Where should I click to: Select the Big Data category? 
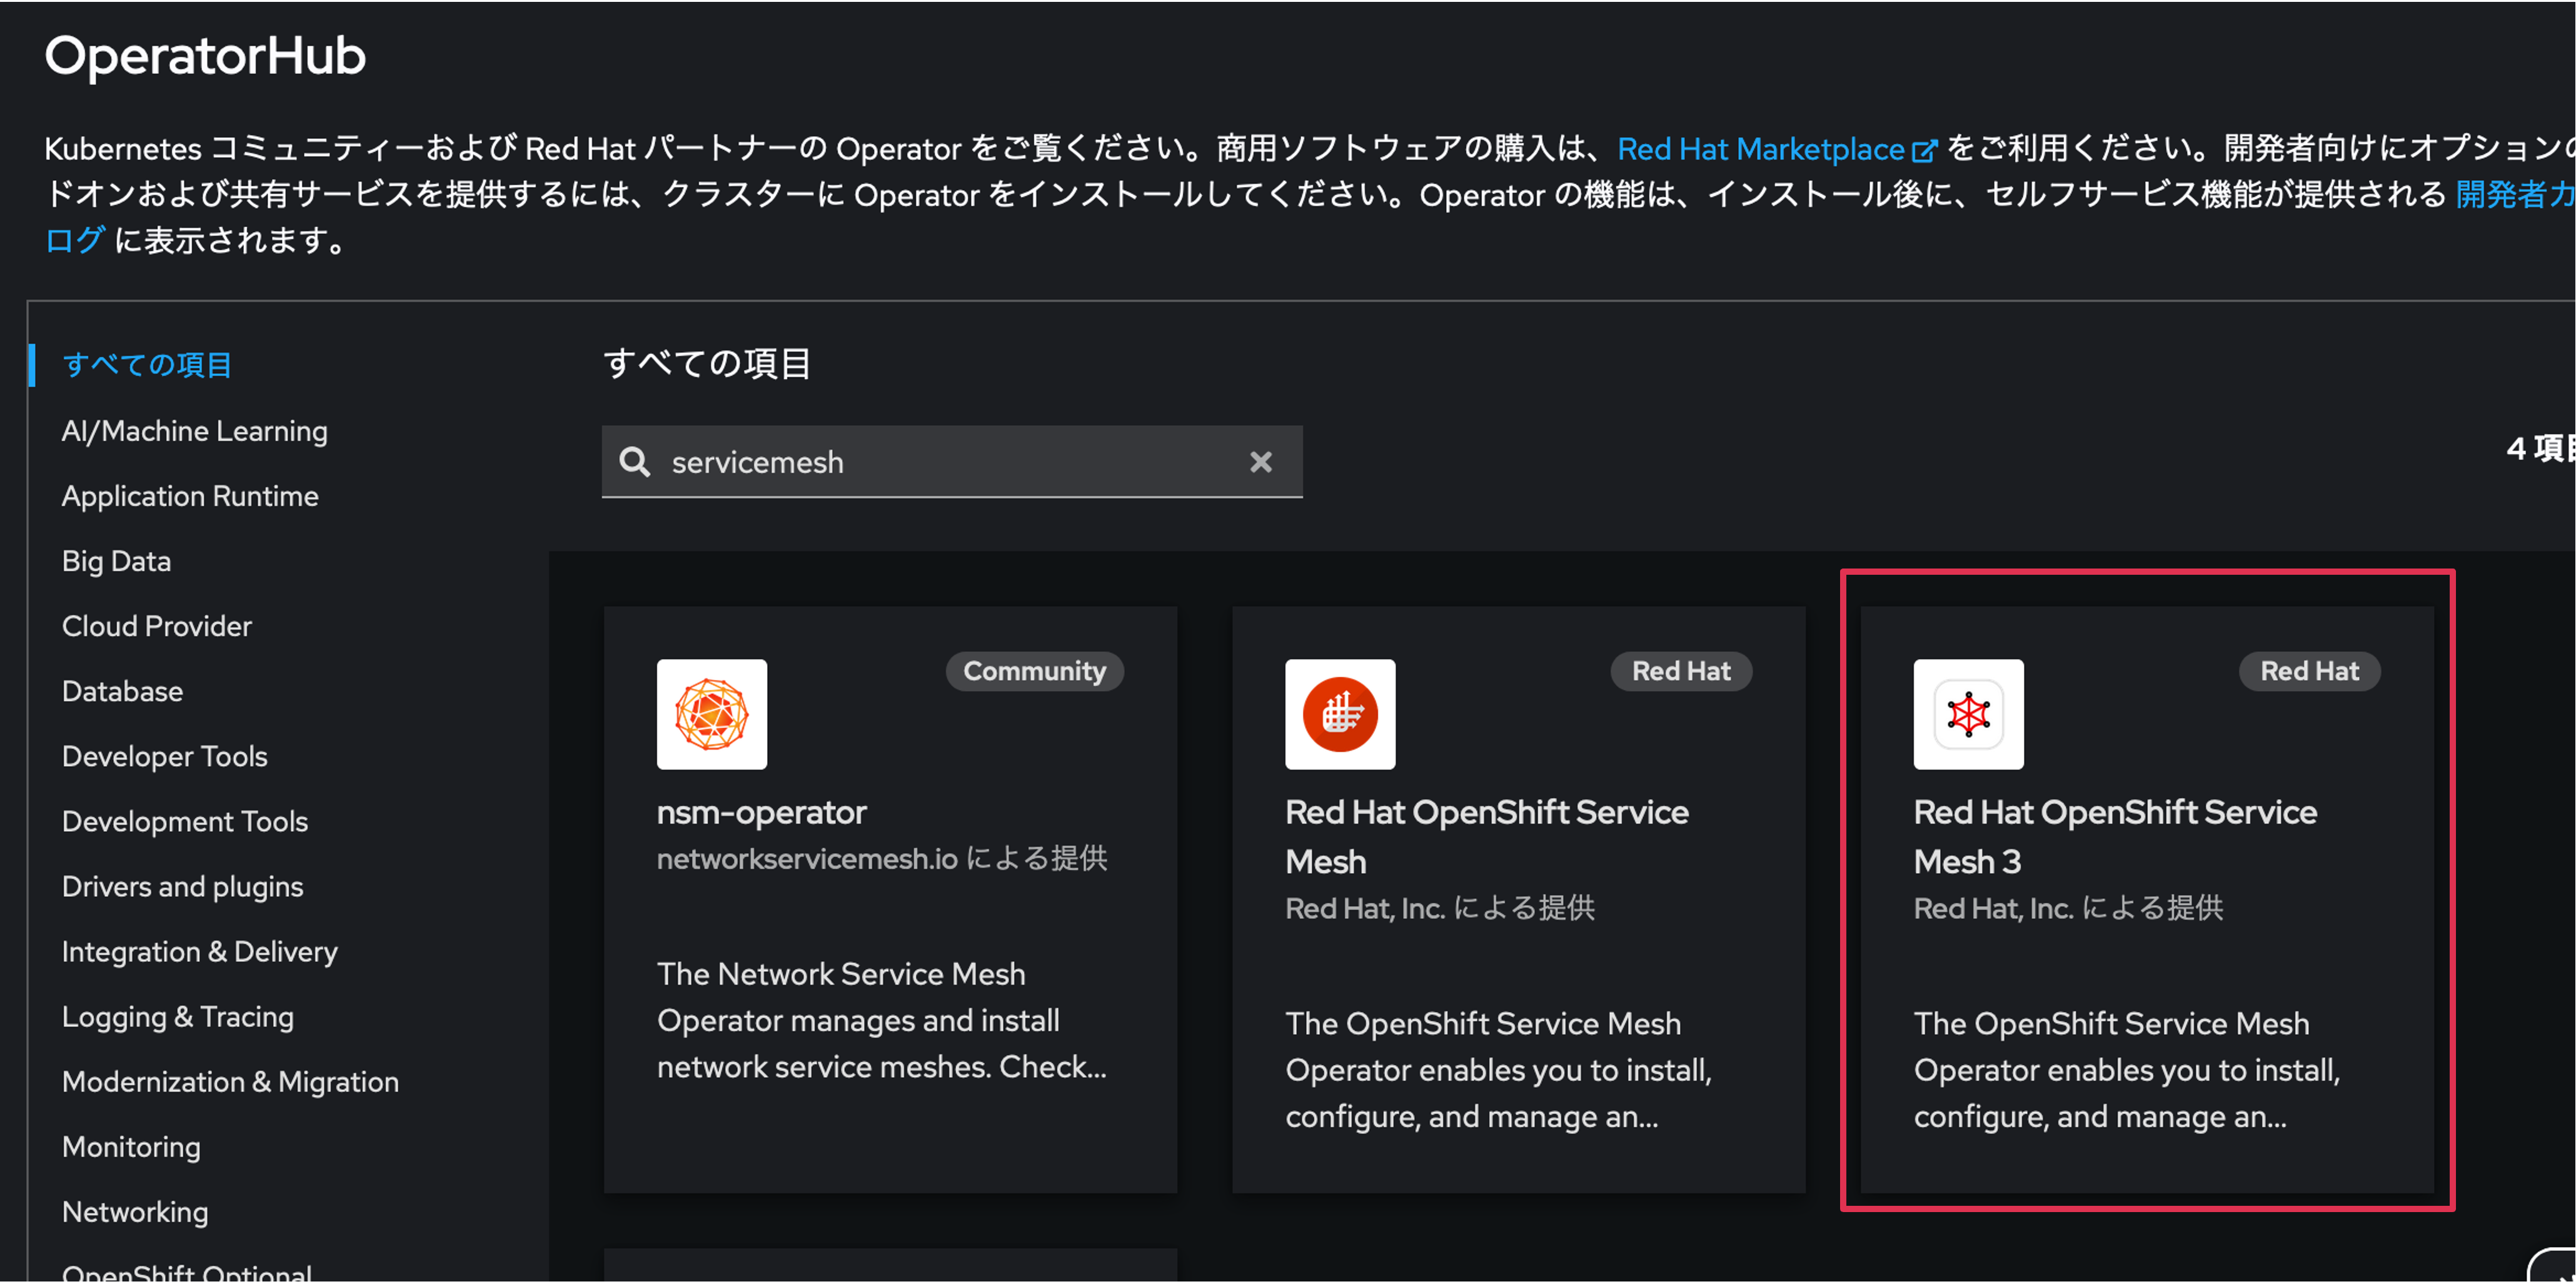116,560
